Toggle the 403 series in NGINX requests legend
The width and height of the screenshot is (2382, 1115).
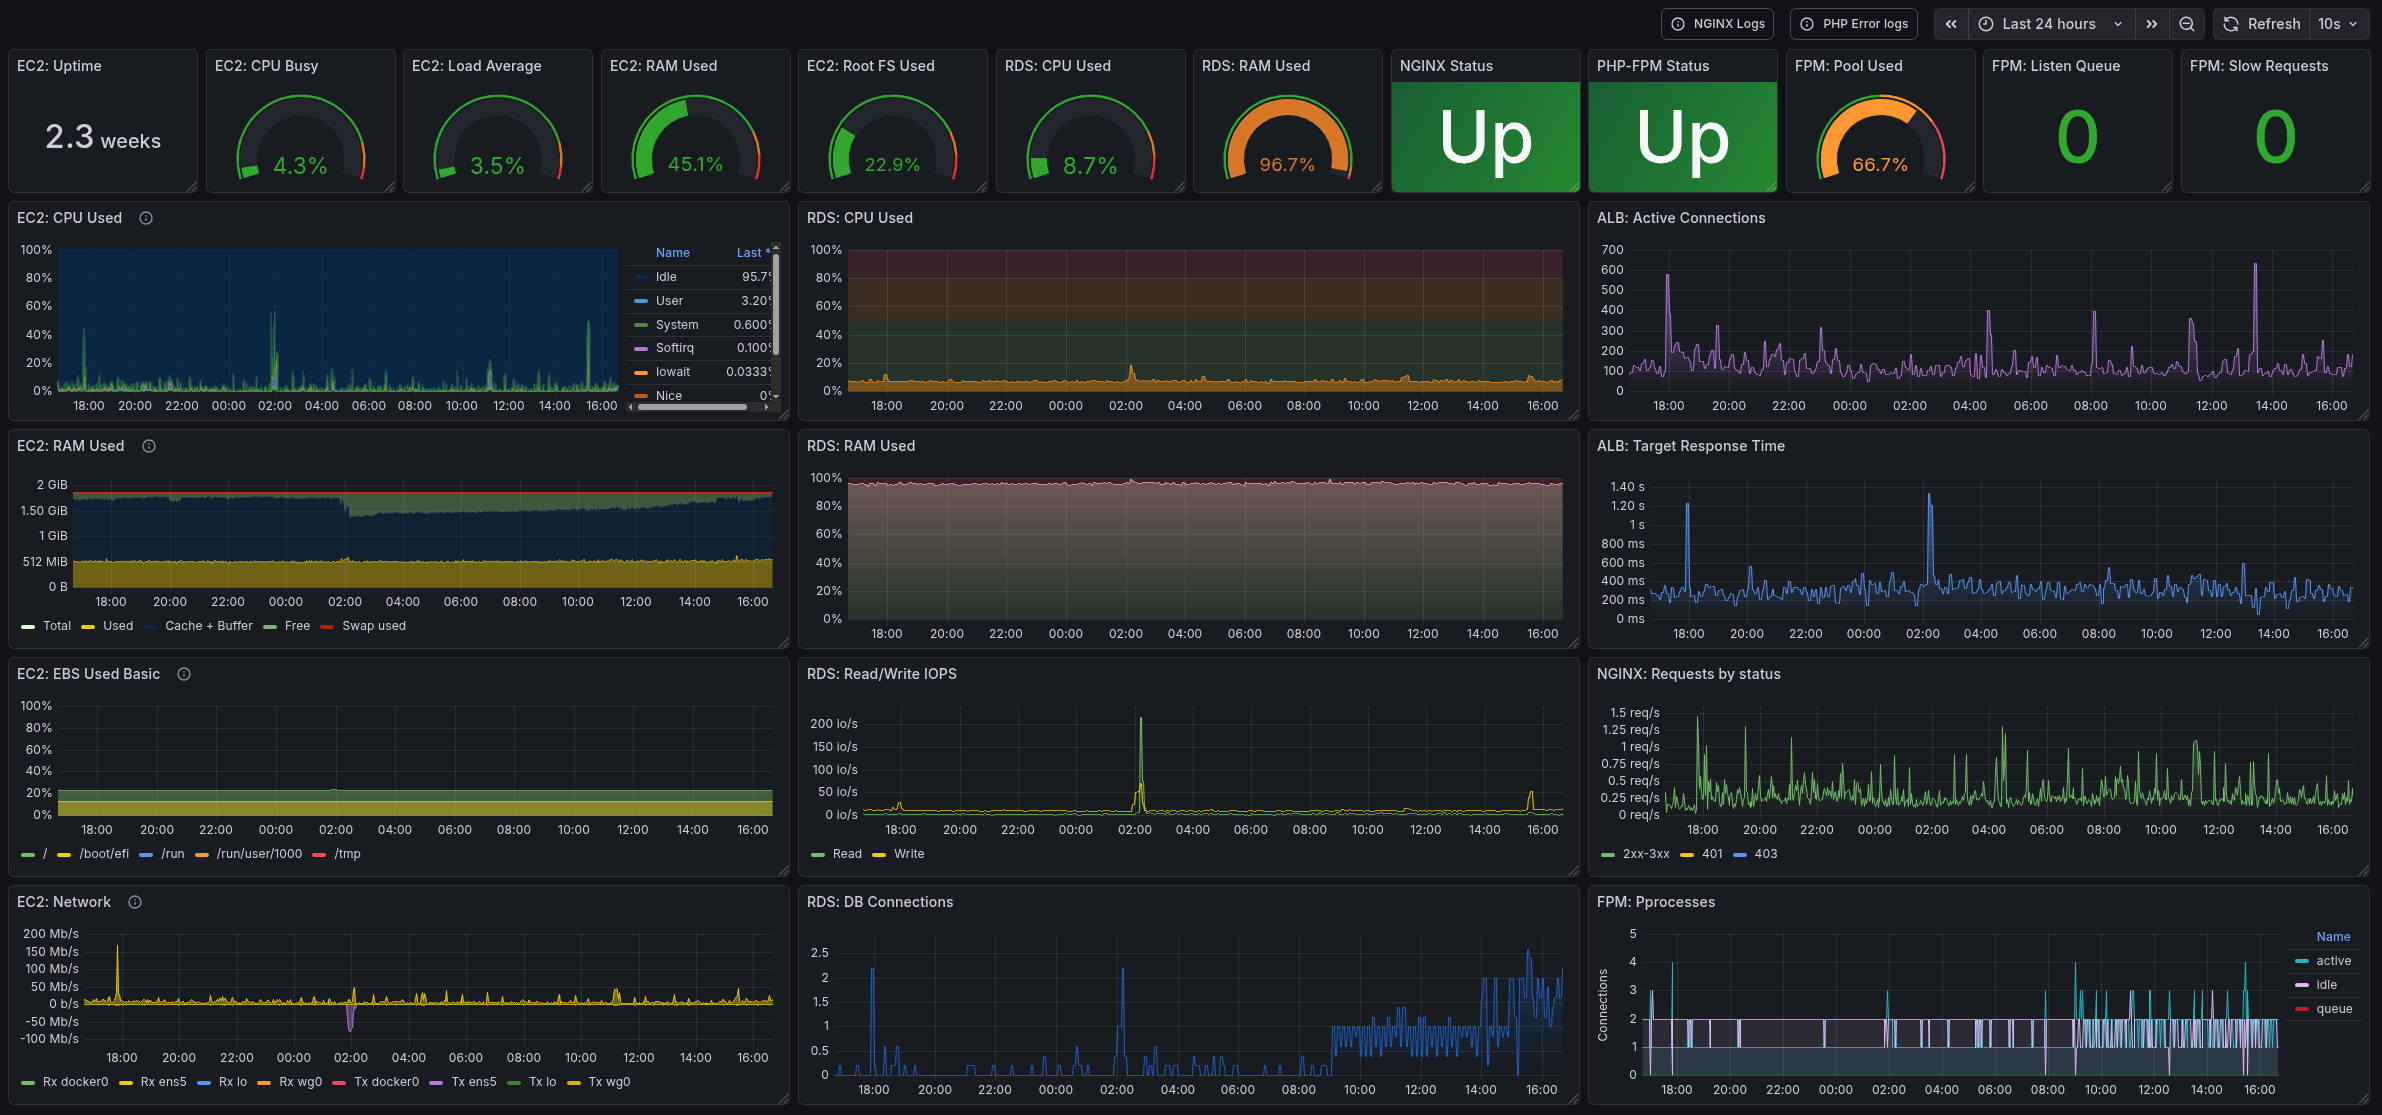pos(1765,854)
